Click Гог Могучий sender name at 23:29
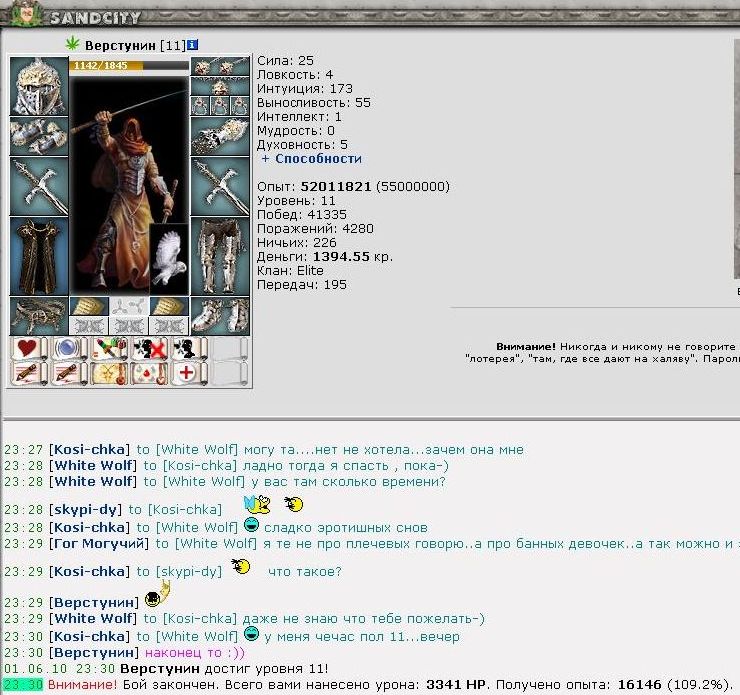Viewport: 740px width, 695px height. [x=99, y=544]
